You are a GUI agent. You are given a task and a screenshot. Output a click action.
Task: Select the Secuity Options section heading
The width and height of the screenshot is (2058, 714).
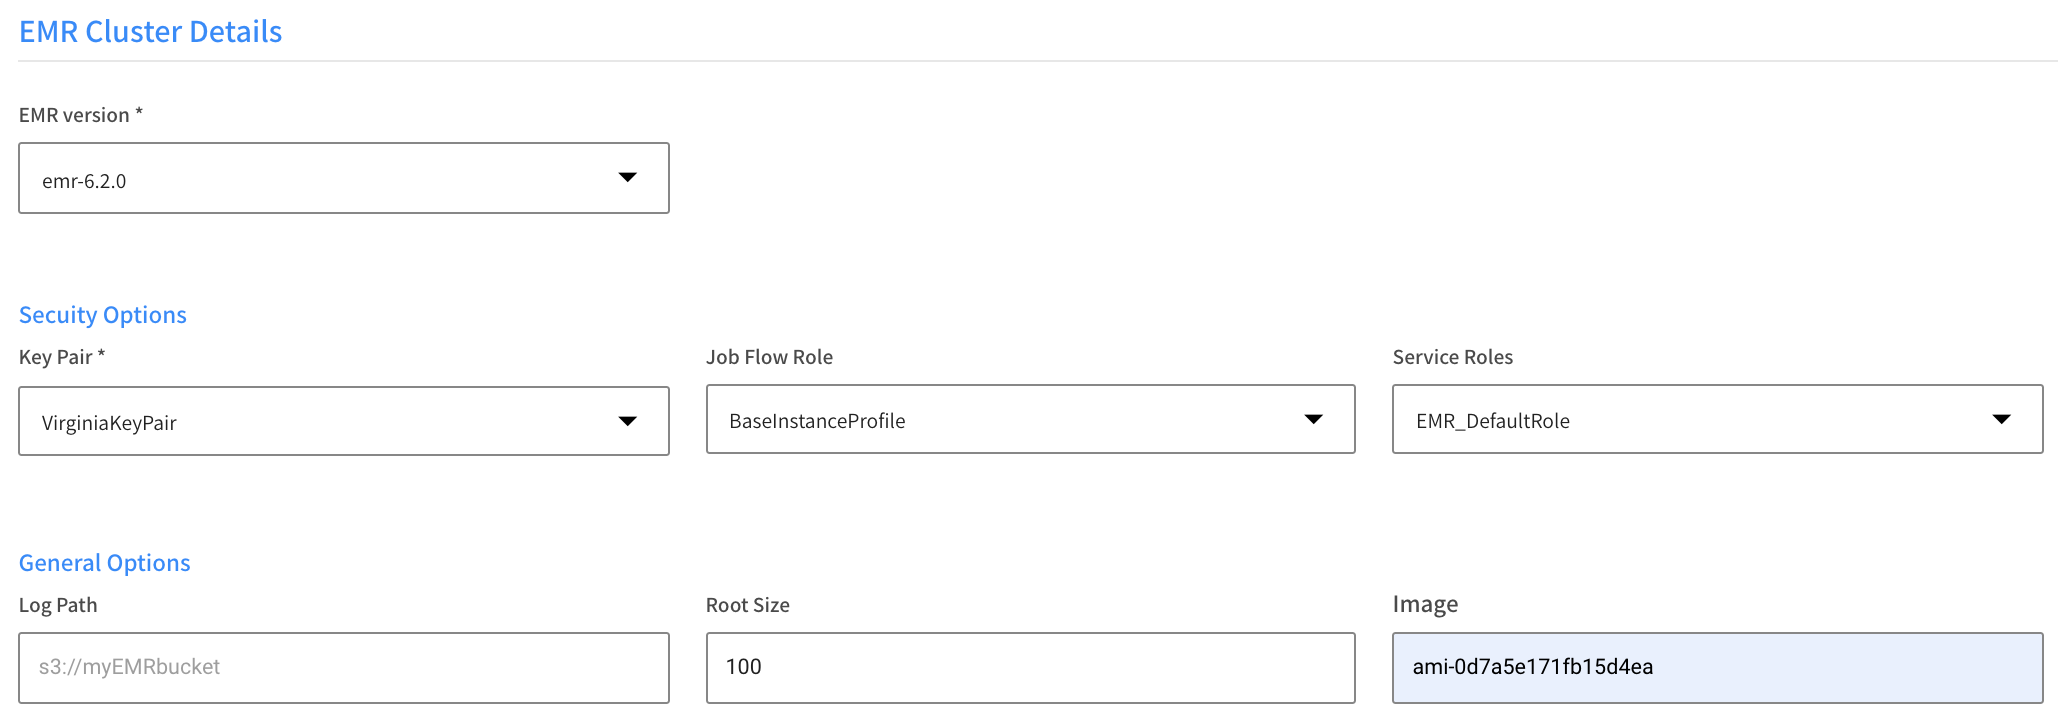103,315
